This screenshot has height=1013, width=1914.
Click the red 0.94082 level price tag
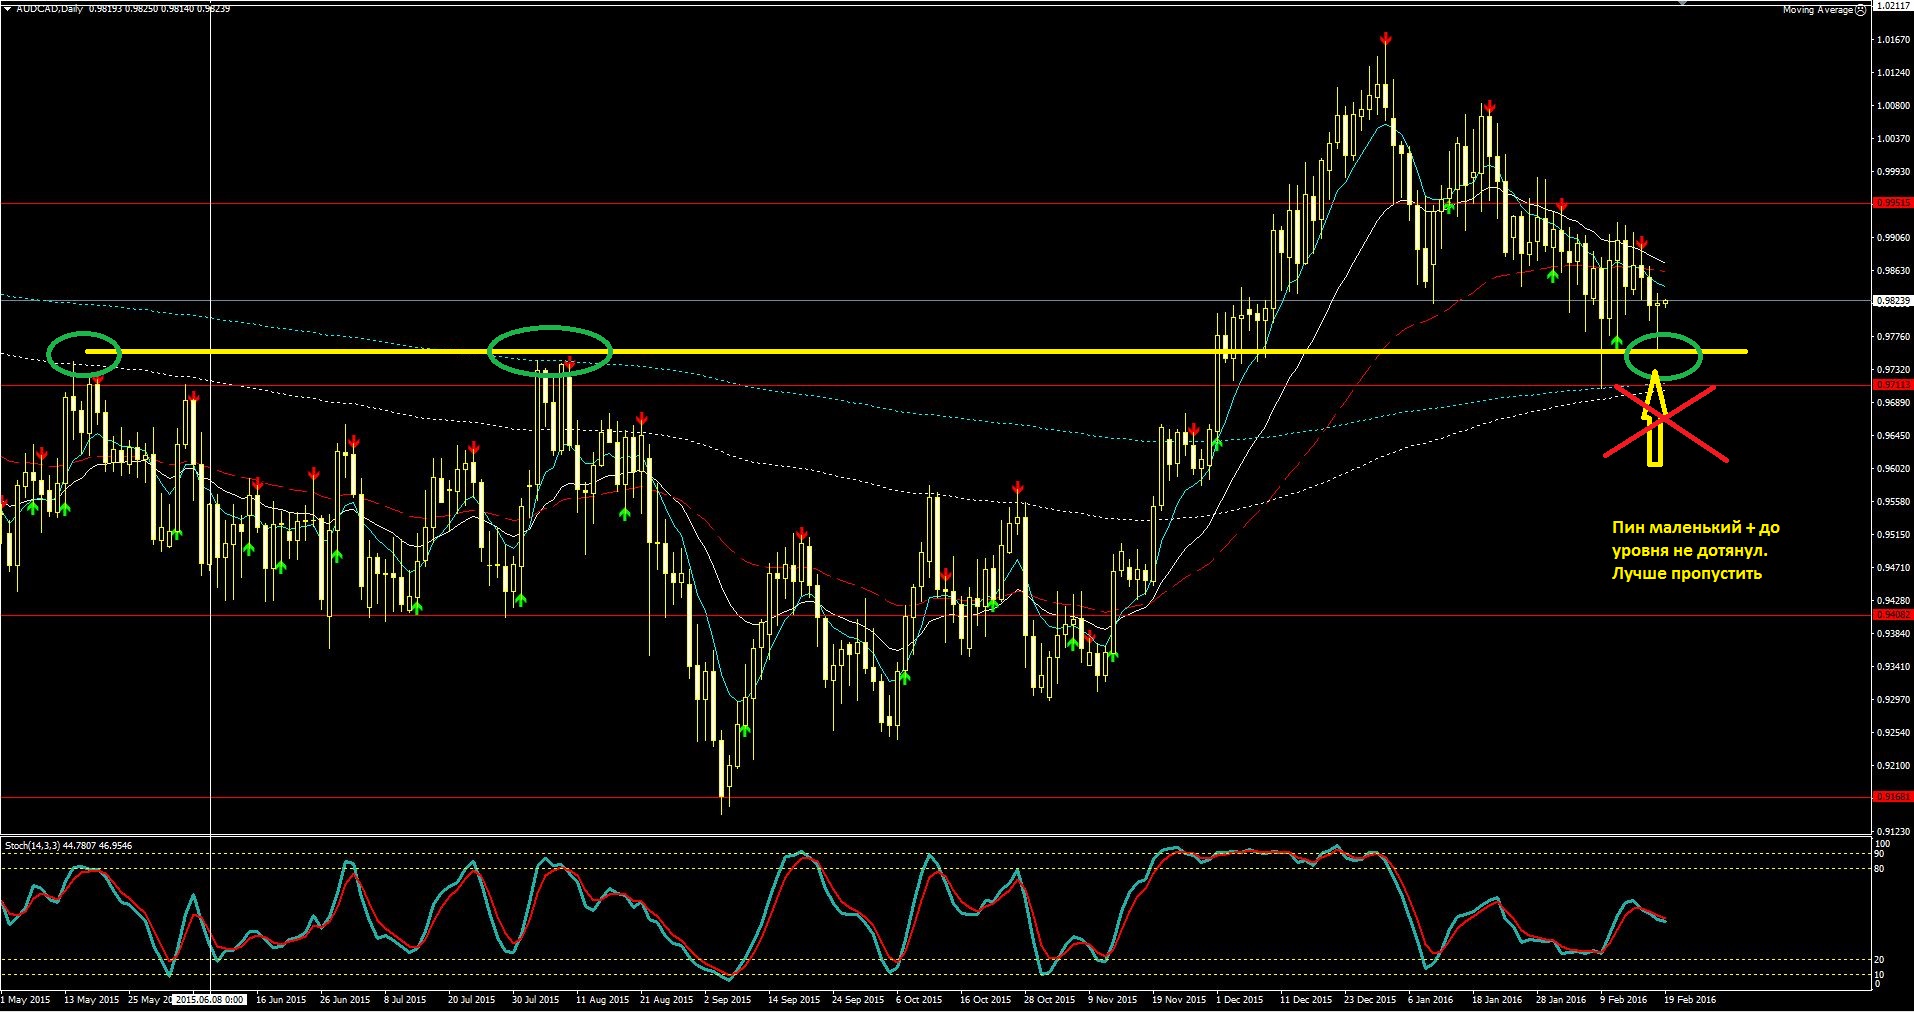pos(1892,615)
